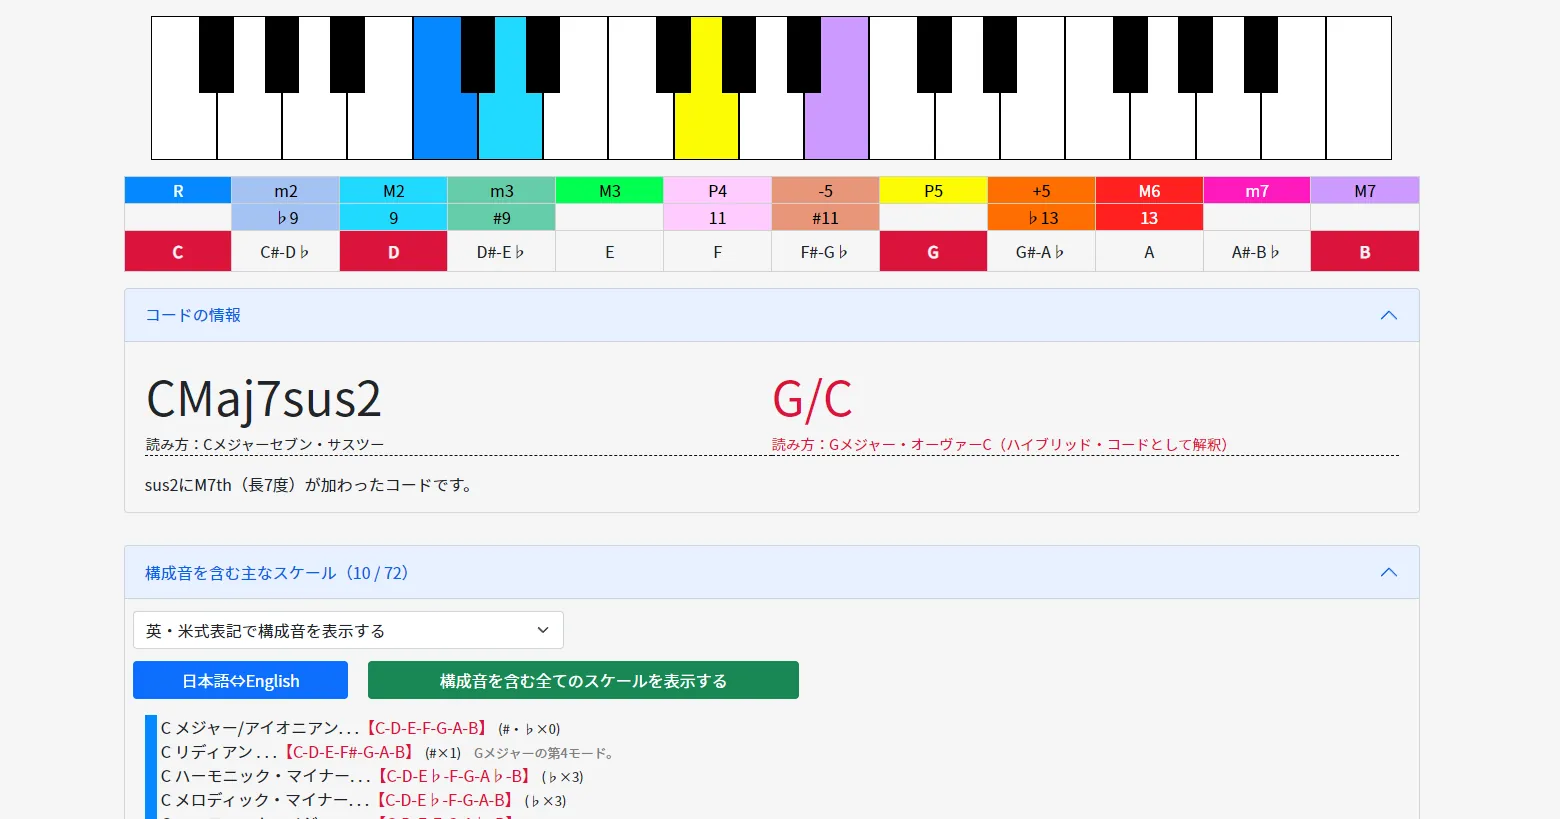Image resolution: width=1560 pixels, height=819 pixels.
Task: Click the #11 tension cell
Action: pyautogui.click(x=825, y=217)
